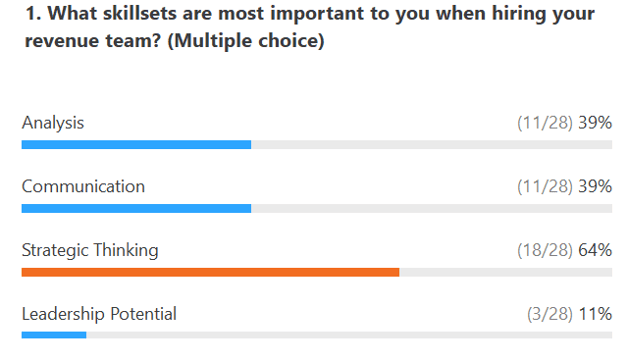Select the Strategic Thinking option label

90,250
